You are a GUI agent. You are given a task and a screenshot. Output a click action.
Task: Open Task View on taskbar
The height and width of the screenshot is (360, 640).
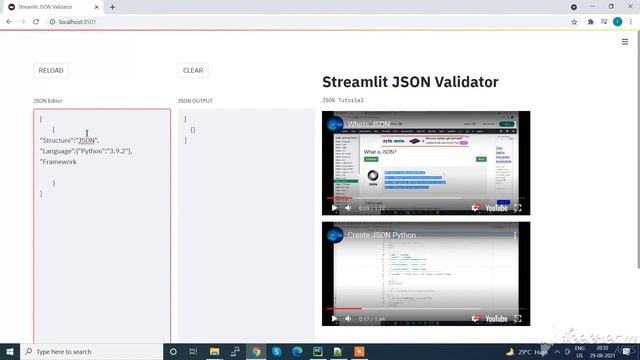[193, 351]
